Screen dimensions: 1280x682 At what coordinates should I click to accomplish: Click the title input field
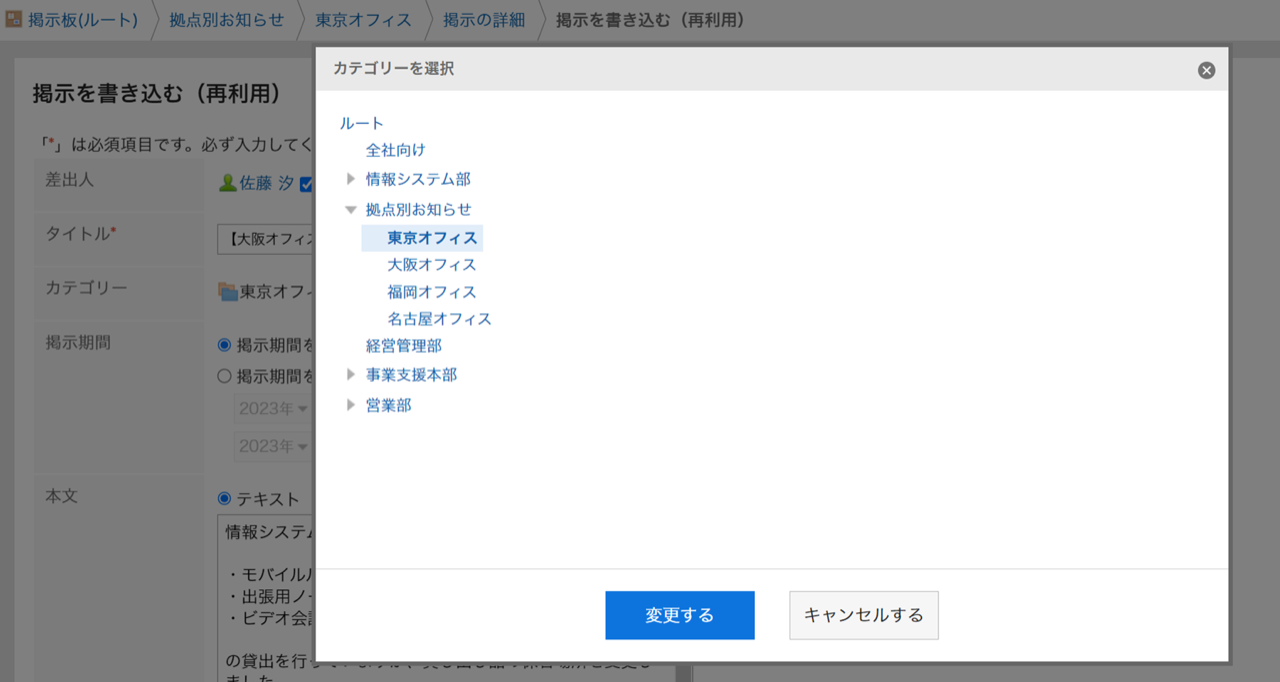[x=267, y=239]
